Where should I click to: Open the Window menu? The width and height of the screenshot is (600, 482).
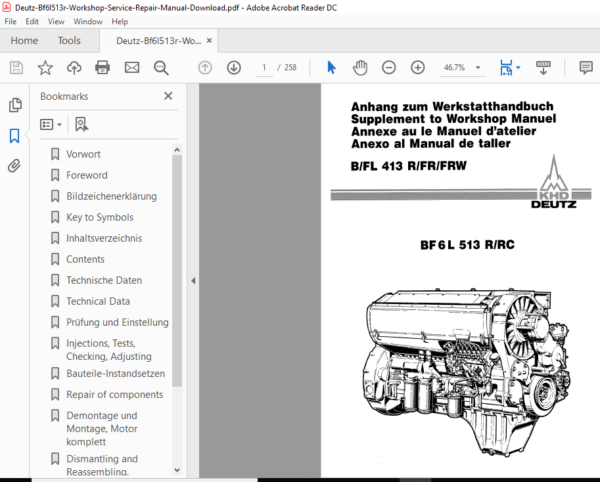tap(88, 22)
